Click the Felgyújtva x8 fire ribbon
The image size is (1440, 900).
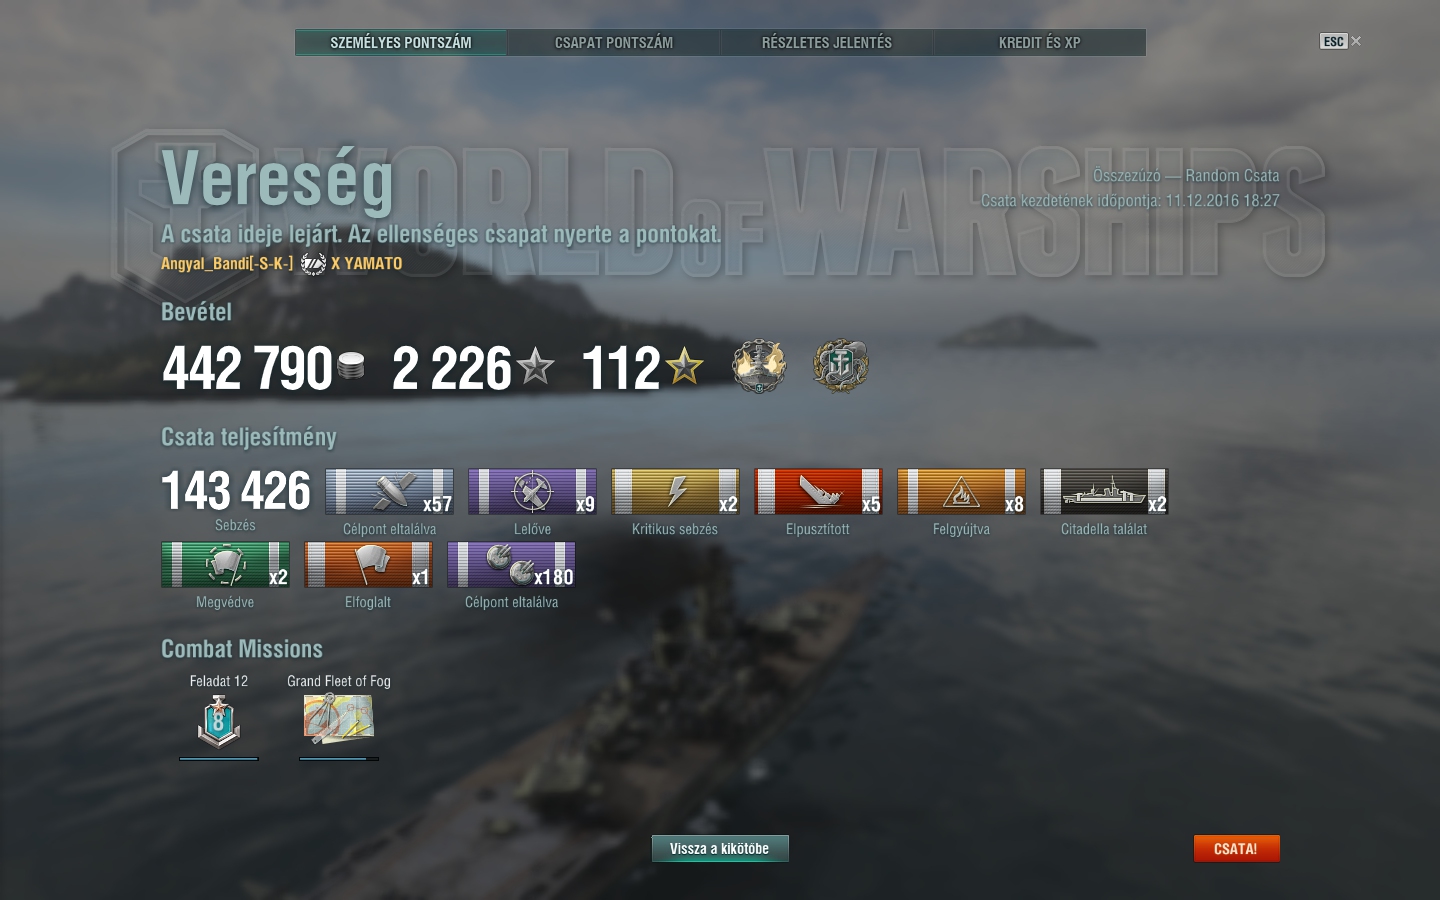coord(961,491)
